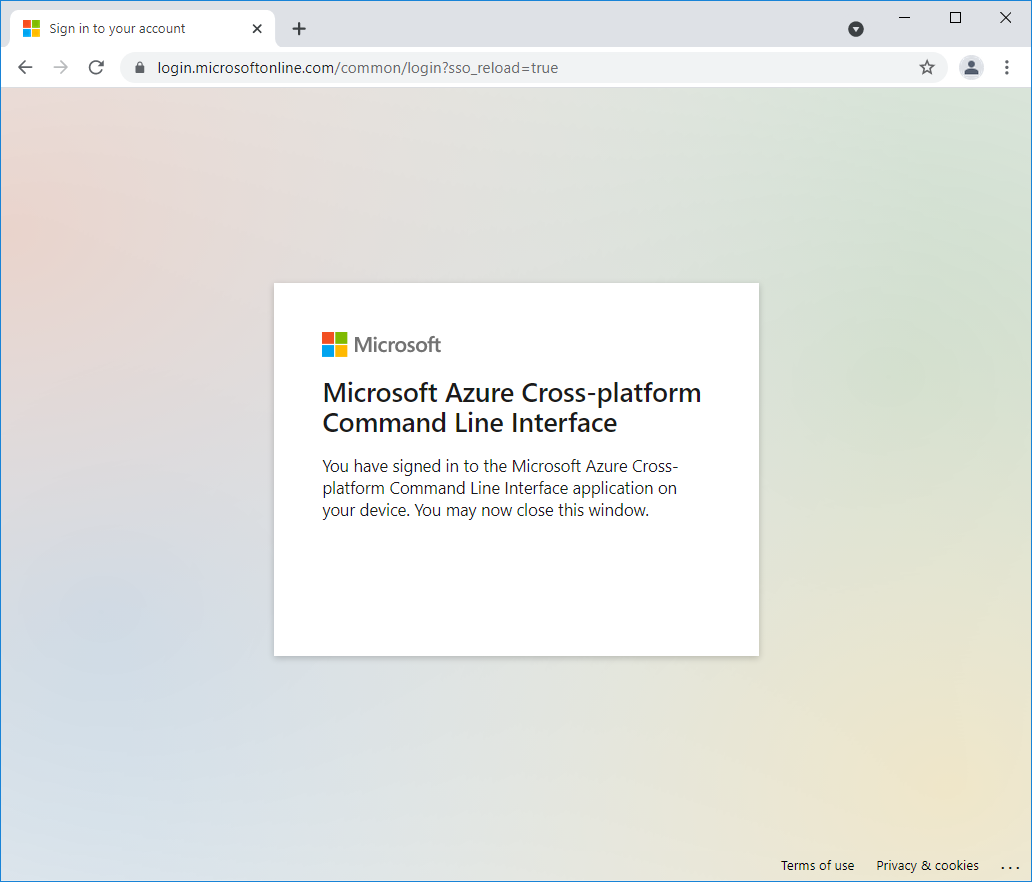This screenshot has width=1032, height=882.
Task: Select the 'Sign in to your account' tab
Action: click(143, 28)
